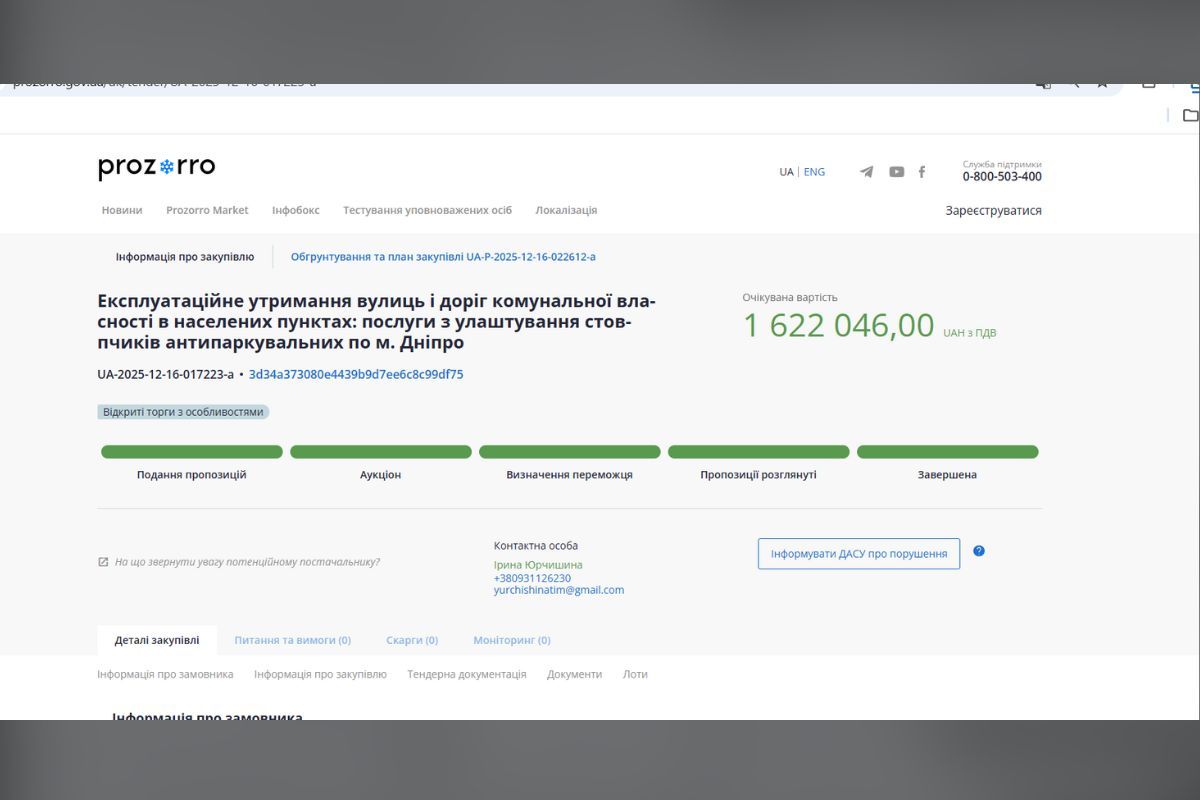Click the bookmark star in the address bar
Image resolution: width=1200 pixels, height=800 pixels.
coord(1103,83)
